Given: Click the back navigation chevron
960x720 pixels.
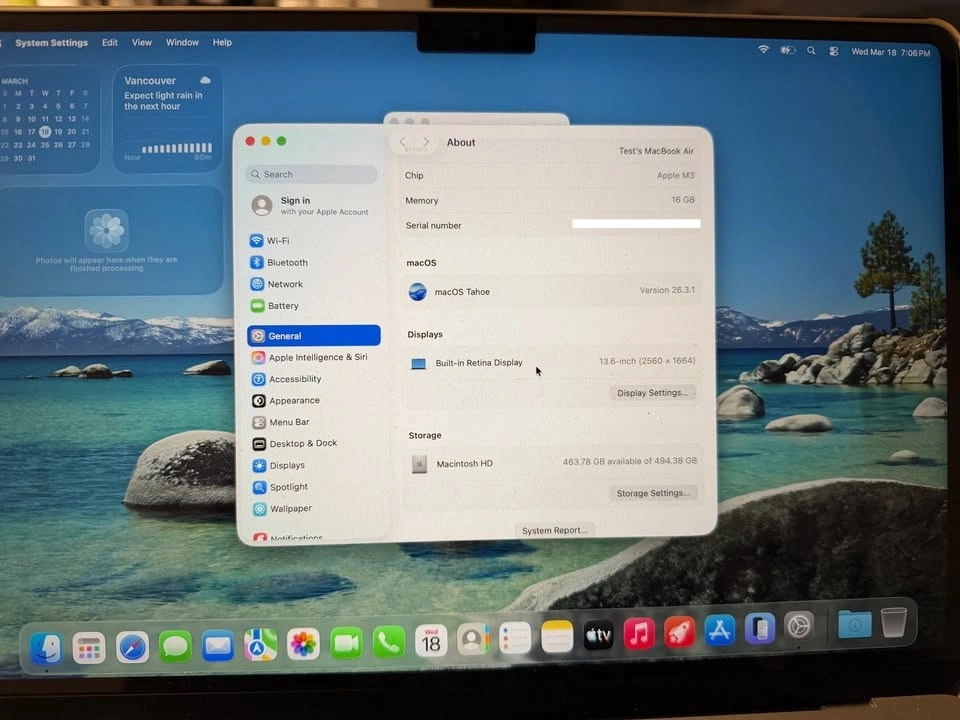Looking at the screenshot, I should (x=404, y=143).
